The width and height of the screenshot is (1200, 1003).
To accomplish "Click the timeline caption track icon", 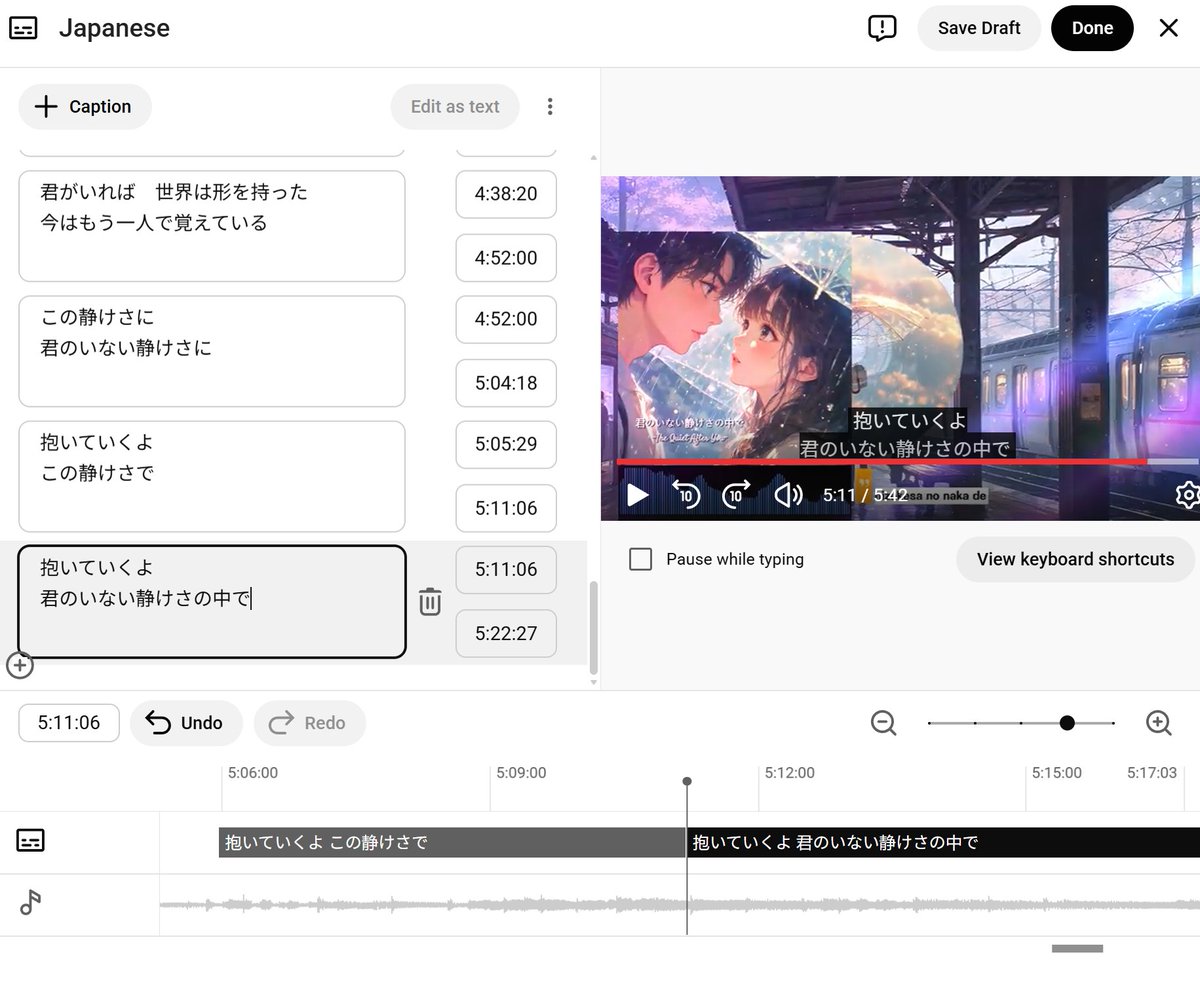I will 31,840.
